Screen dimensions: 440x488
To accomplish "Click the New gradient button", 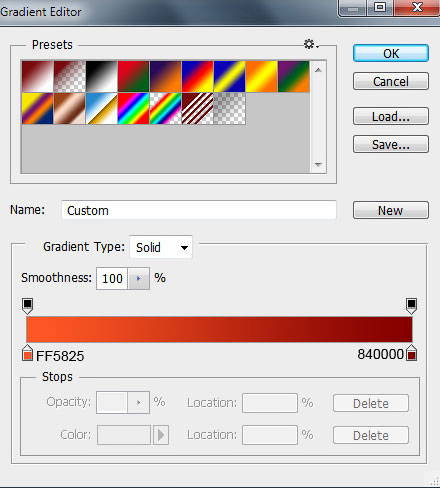I will (x=391, y=210).
